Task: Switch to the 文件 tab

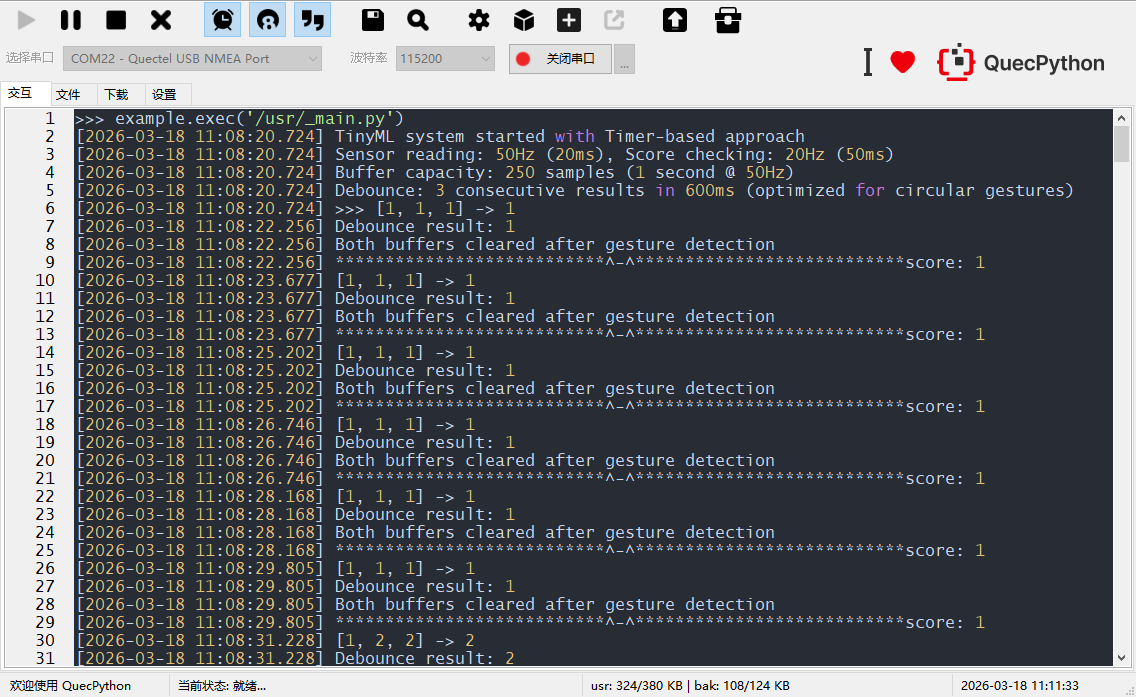Action: pyautogui.click(x=68, y=95)
